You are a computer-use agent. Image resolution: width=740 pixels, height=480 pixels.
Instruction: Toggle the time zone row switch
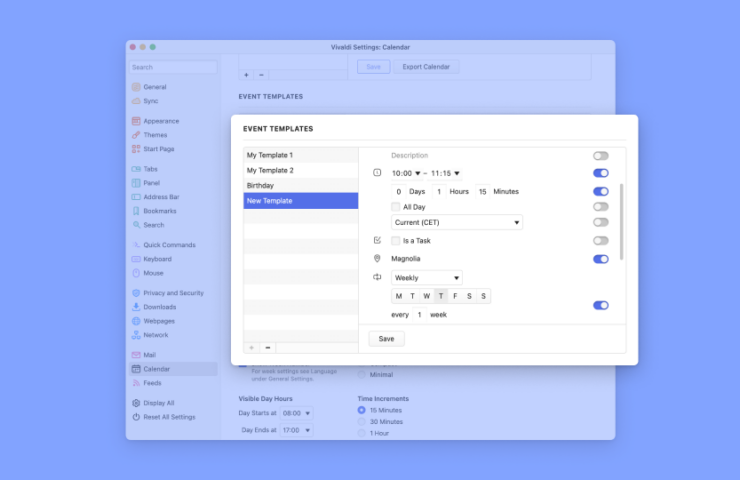pos(601,222)
